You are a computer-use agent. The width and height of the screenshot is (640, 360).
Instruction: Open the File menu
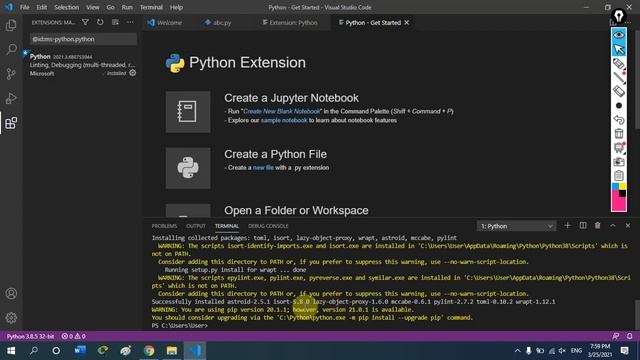pos(24,7)
